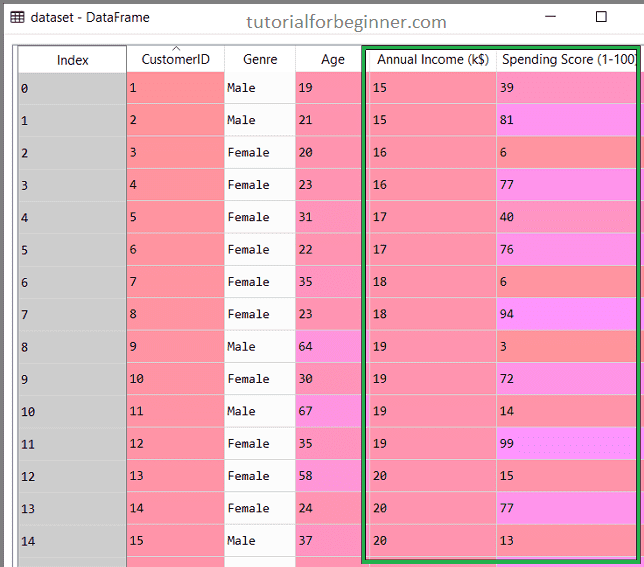Click the Genre column header
The image size is (644, 567).
pos(260,60)
